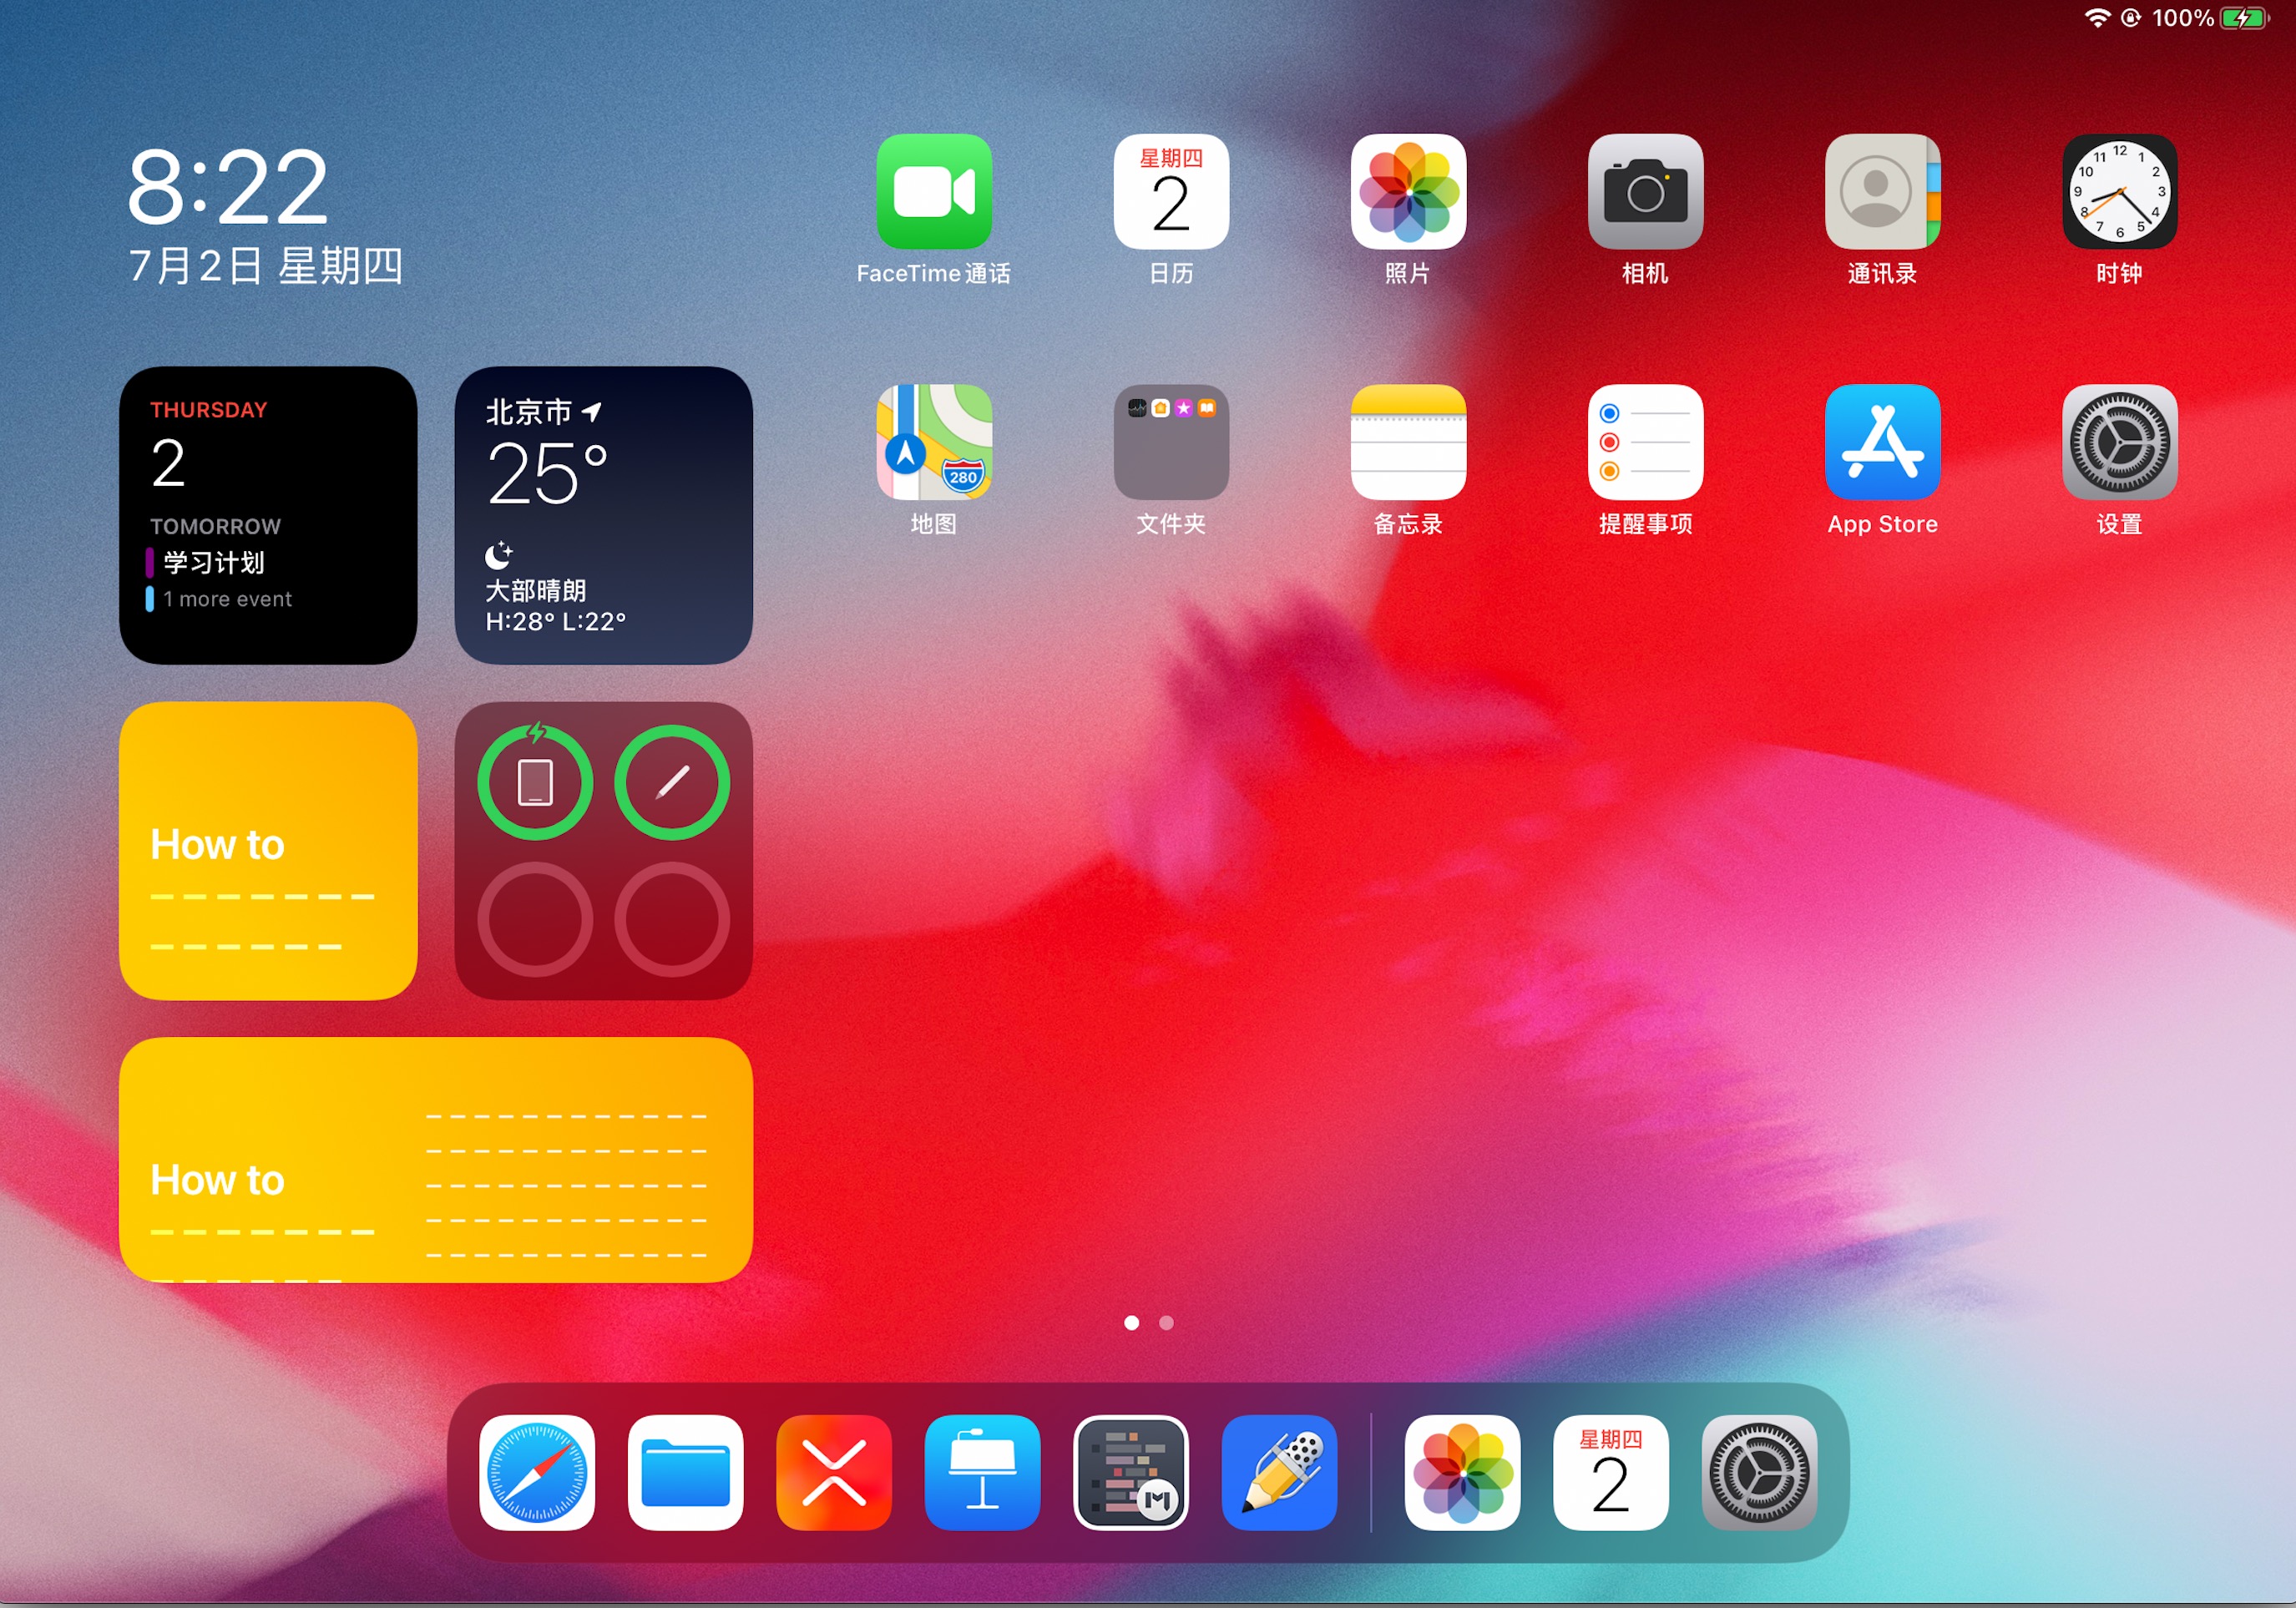2296x1608 pixels.
Task: Open the folder of grouped apps
Action: (1170, 441)
